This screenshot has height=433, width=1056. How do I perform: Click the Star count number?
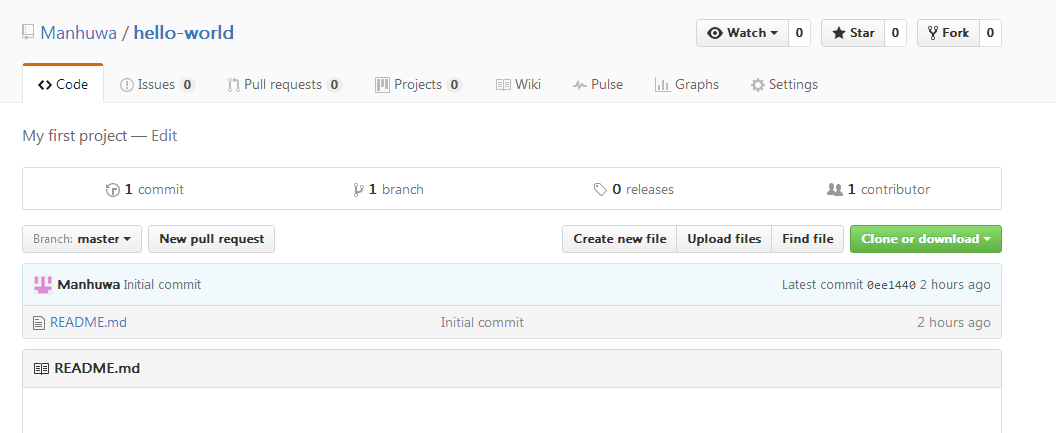pyautogui.click(x=895, y=33)
